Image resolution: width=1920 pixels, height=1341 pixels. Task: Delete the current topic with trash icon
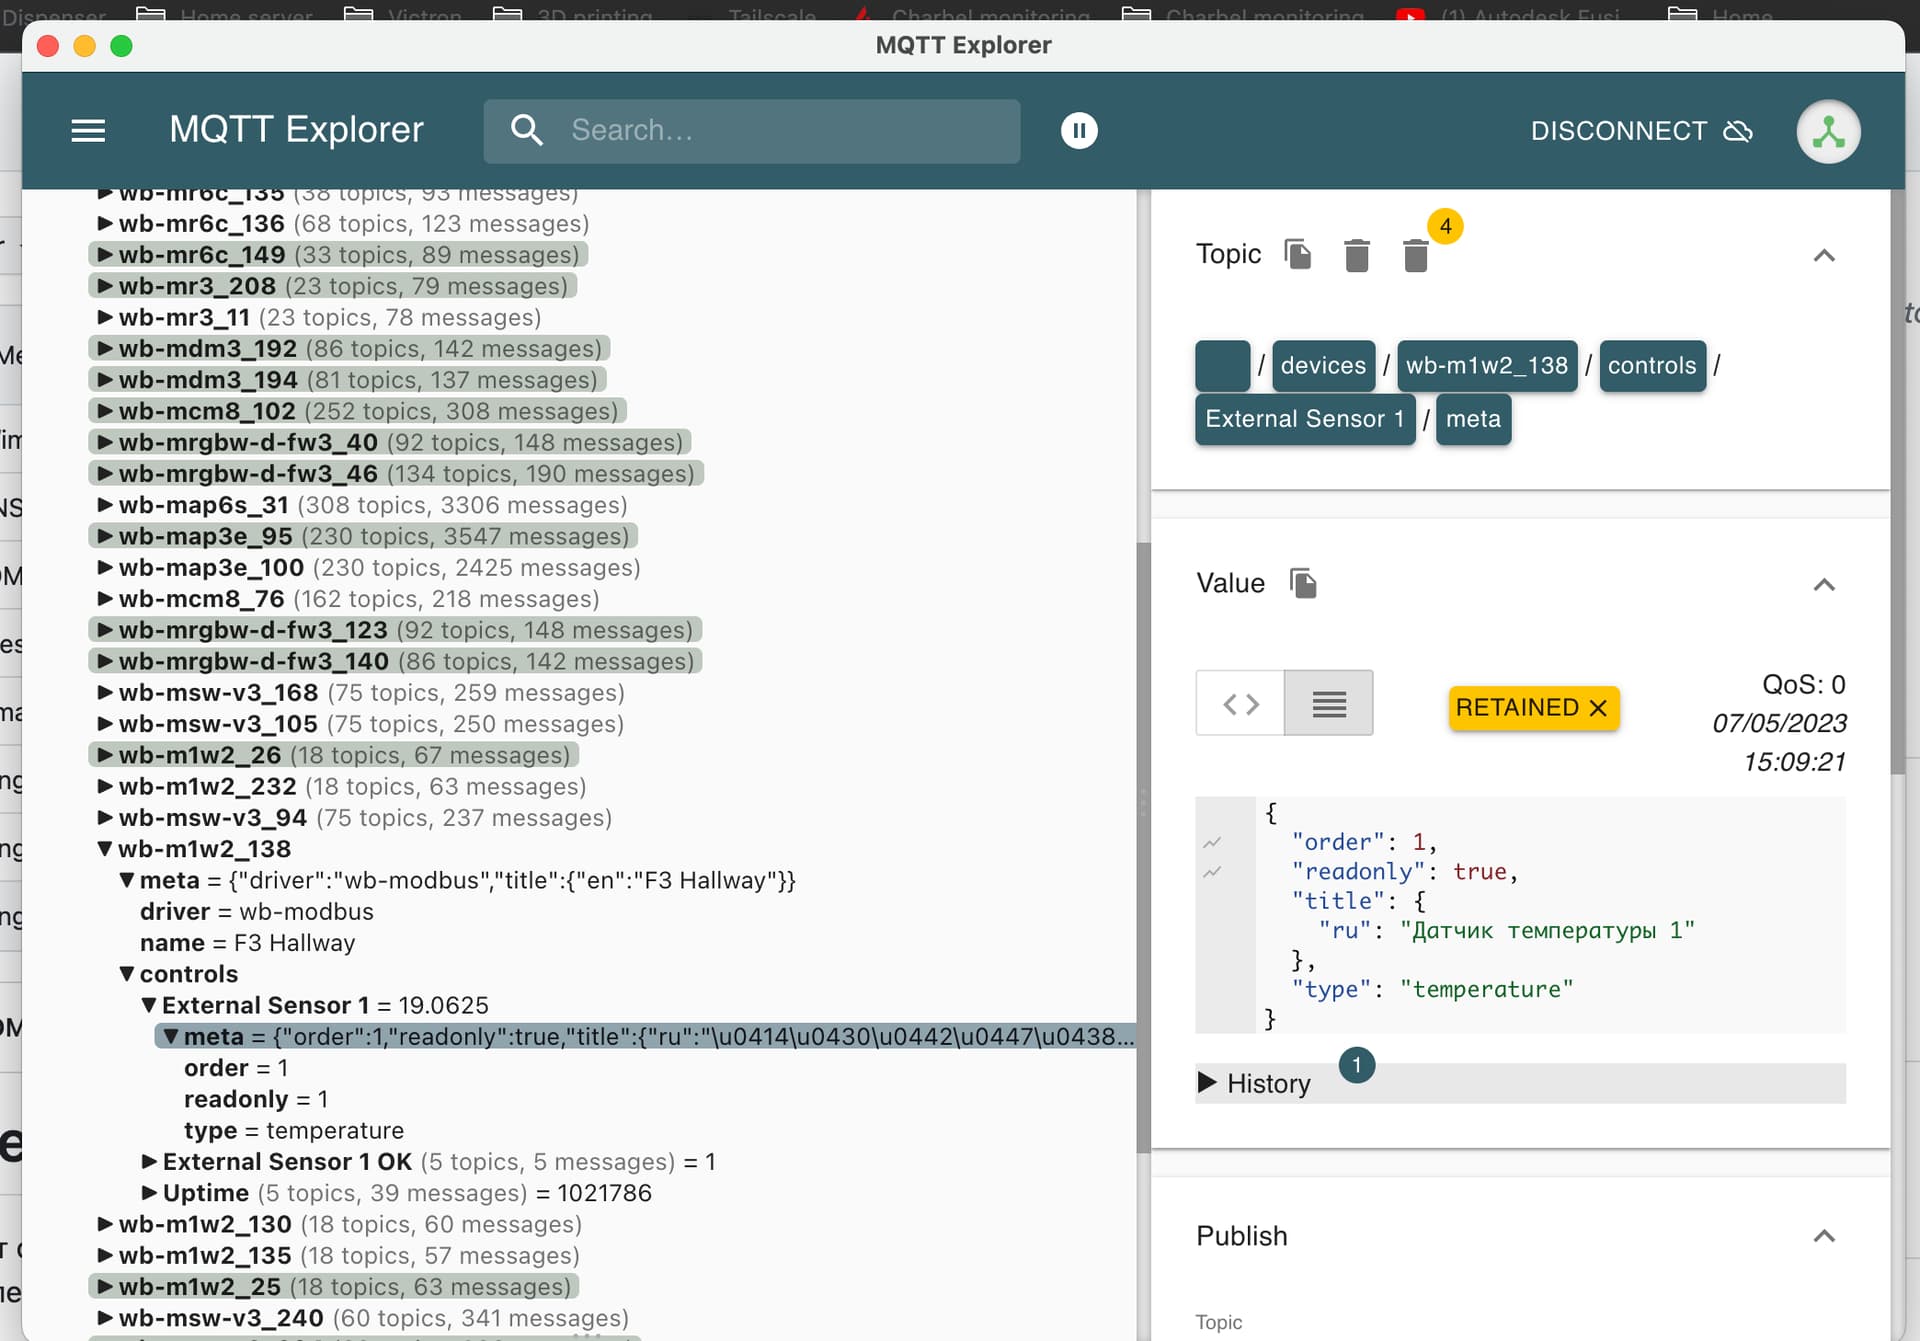tap(1356, 255)
